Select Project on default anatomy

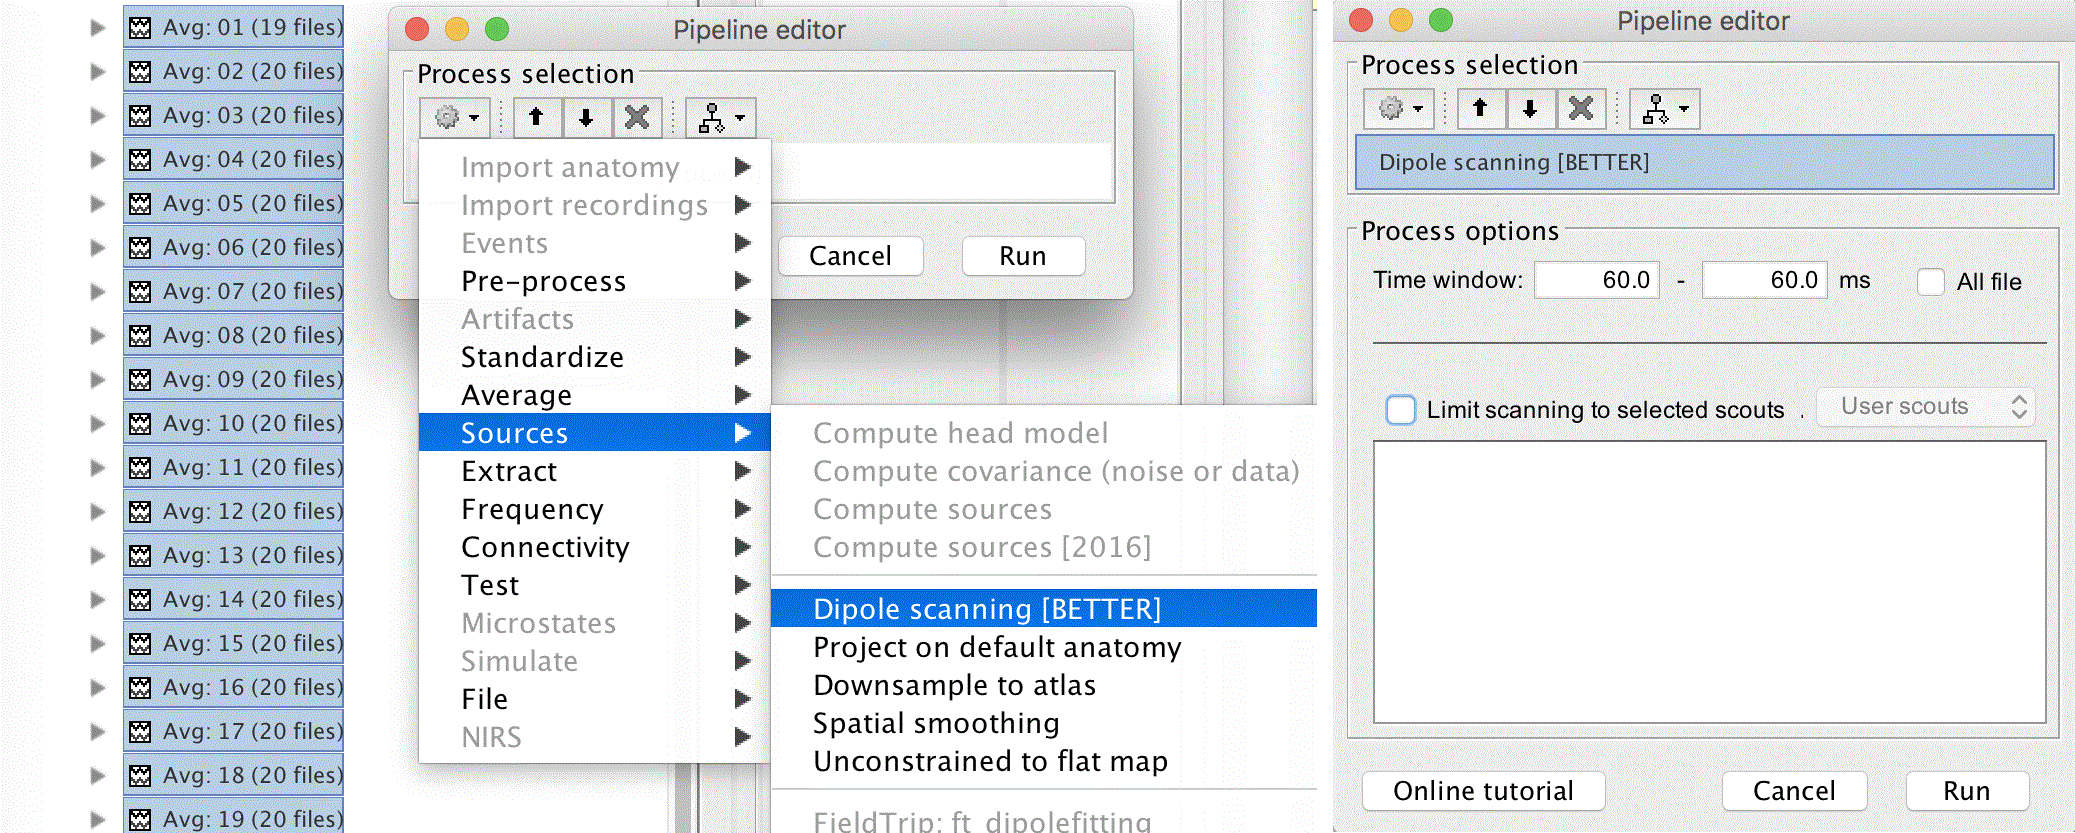point(996,648)
